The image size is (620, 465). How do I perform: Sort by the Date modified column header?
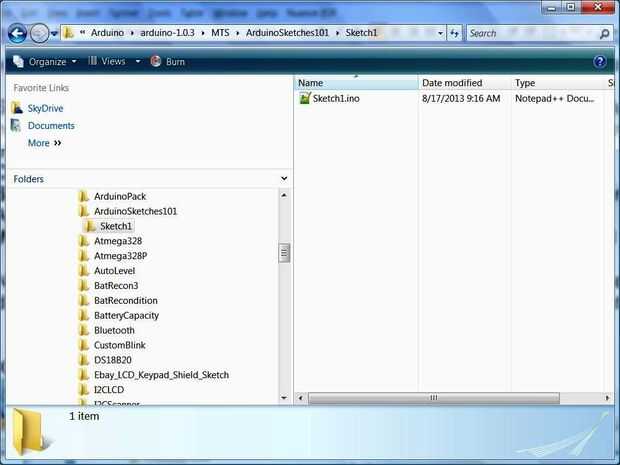[465, 83]
